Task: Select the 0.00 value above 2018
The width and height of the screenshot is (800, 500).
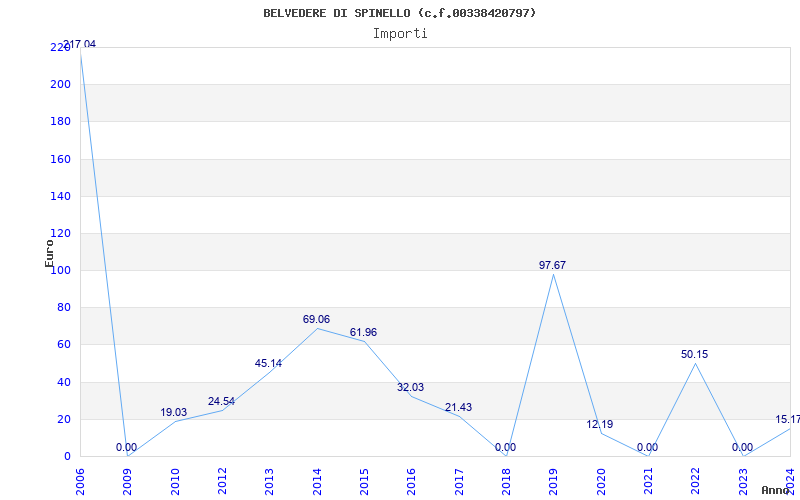Action: 505,447
